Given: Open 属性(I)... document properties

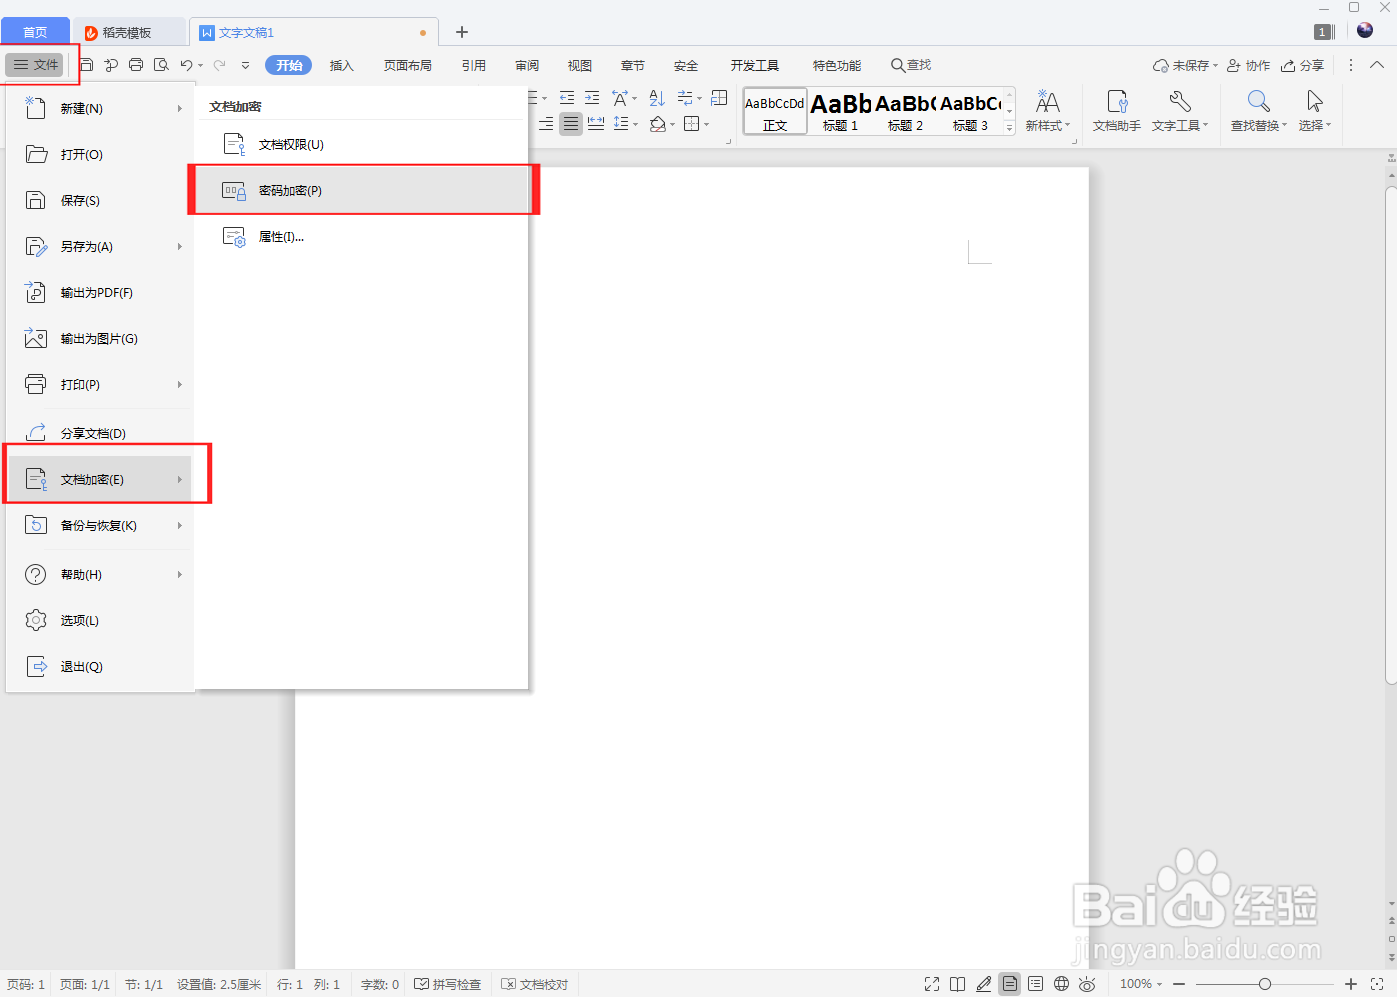Looking at the screenshot, I should (361, 236).
